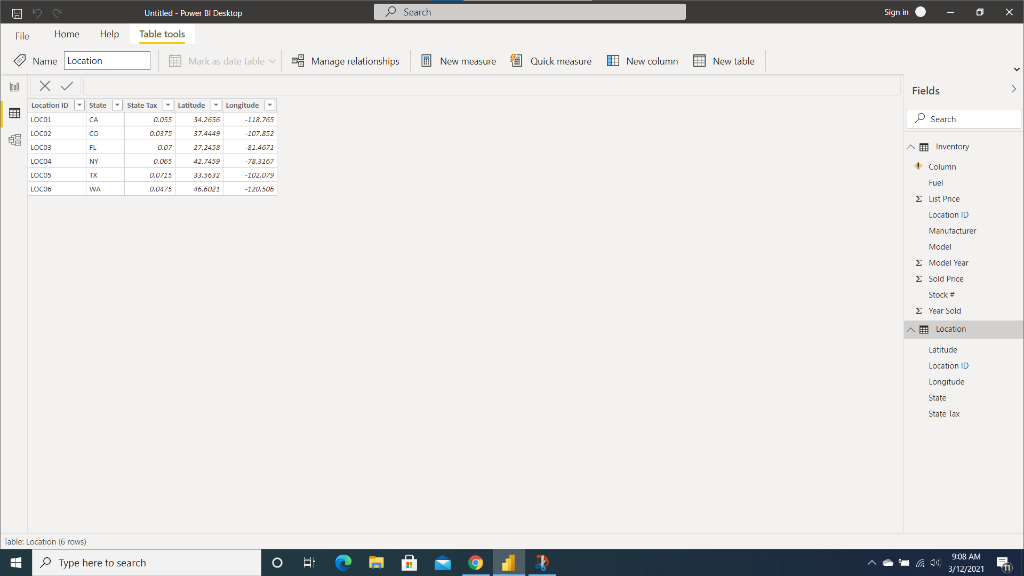1024x576 pixels.
Task: Collapse the Location table tree
Action: click(911, 330)
